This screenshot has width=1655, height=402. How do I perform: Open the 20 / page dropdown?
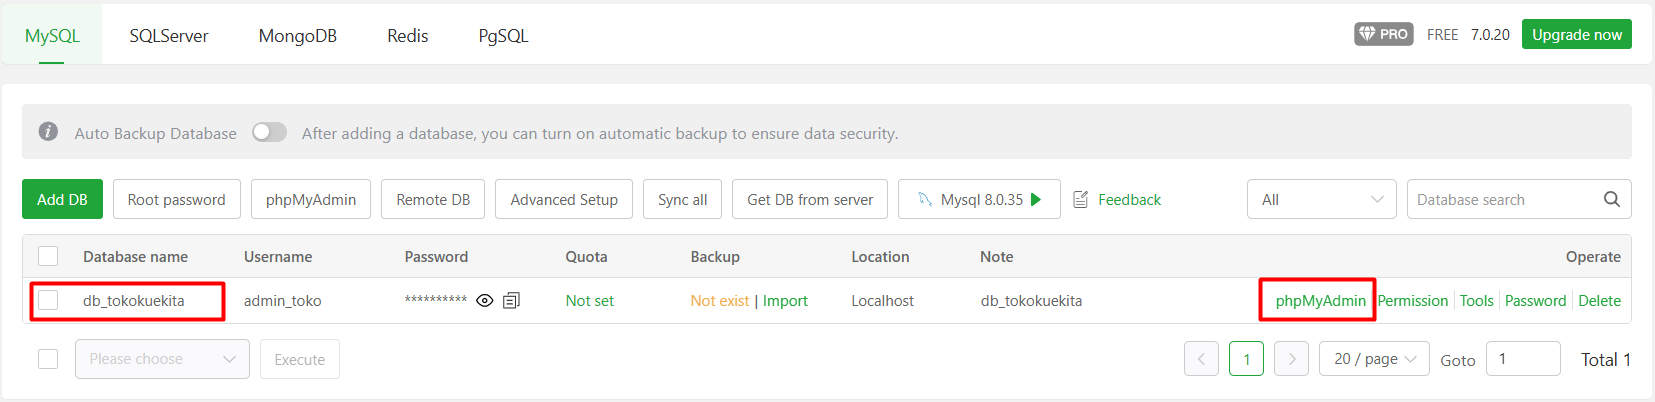tap(1375, 359)
